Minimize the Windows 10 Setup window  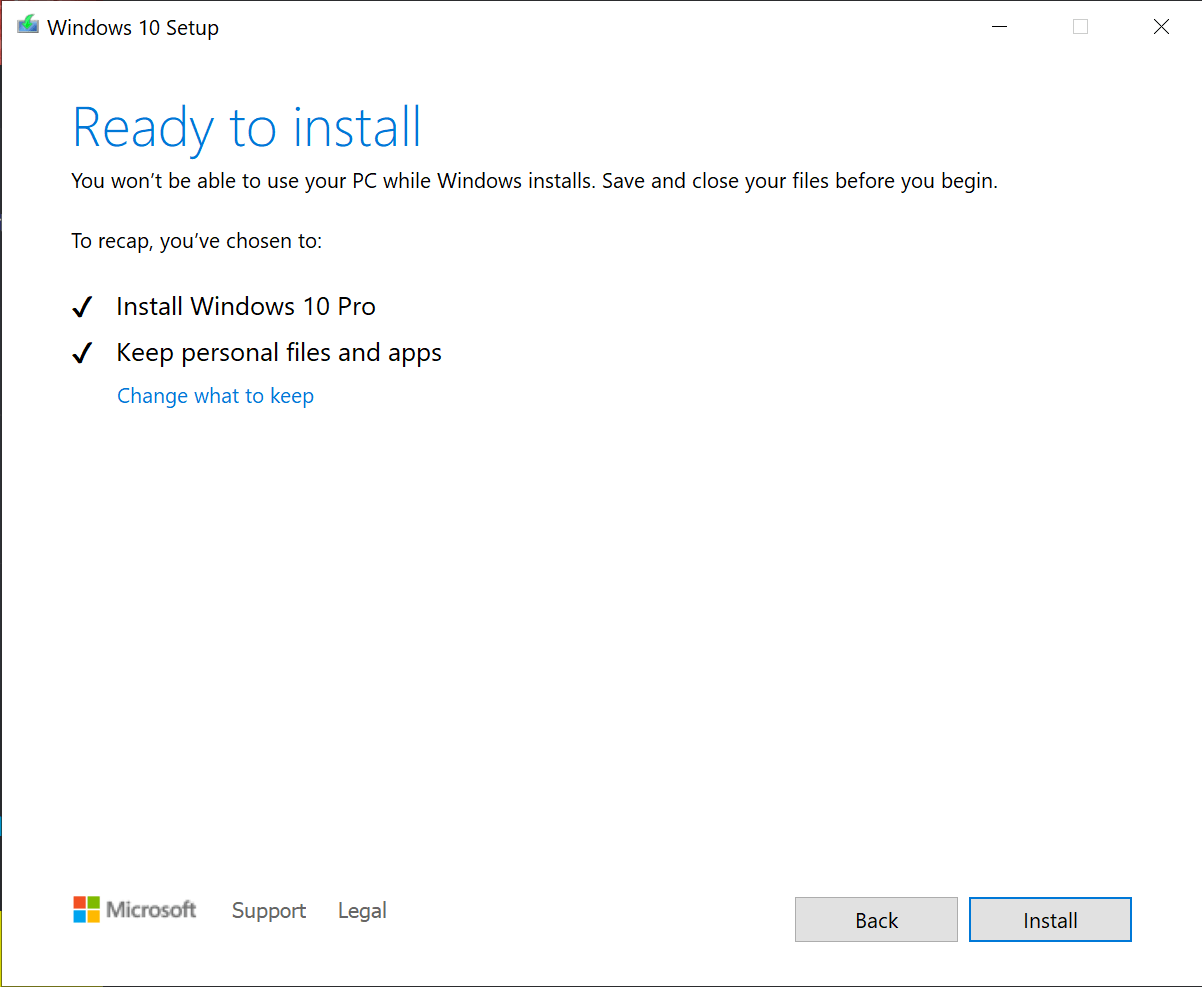click(999, 27)
